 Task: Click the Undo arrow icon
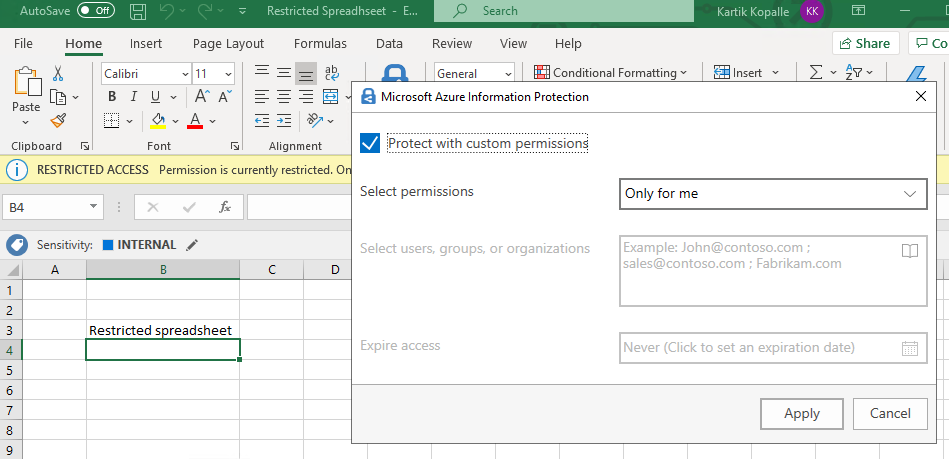[x=168, y=11]
